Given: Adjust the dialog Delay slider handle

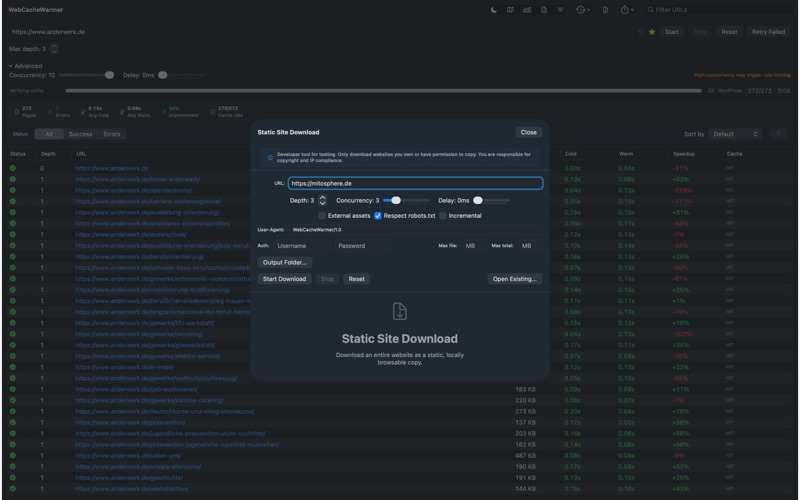Looking at the screenshot, I should pyautogui.click(x=478, y=201).
